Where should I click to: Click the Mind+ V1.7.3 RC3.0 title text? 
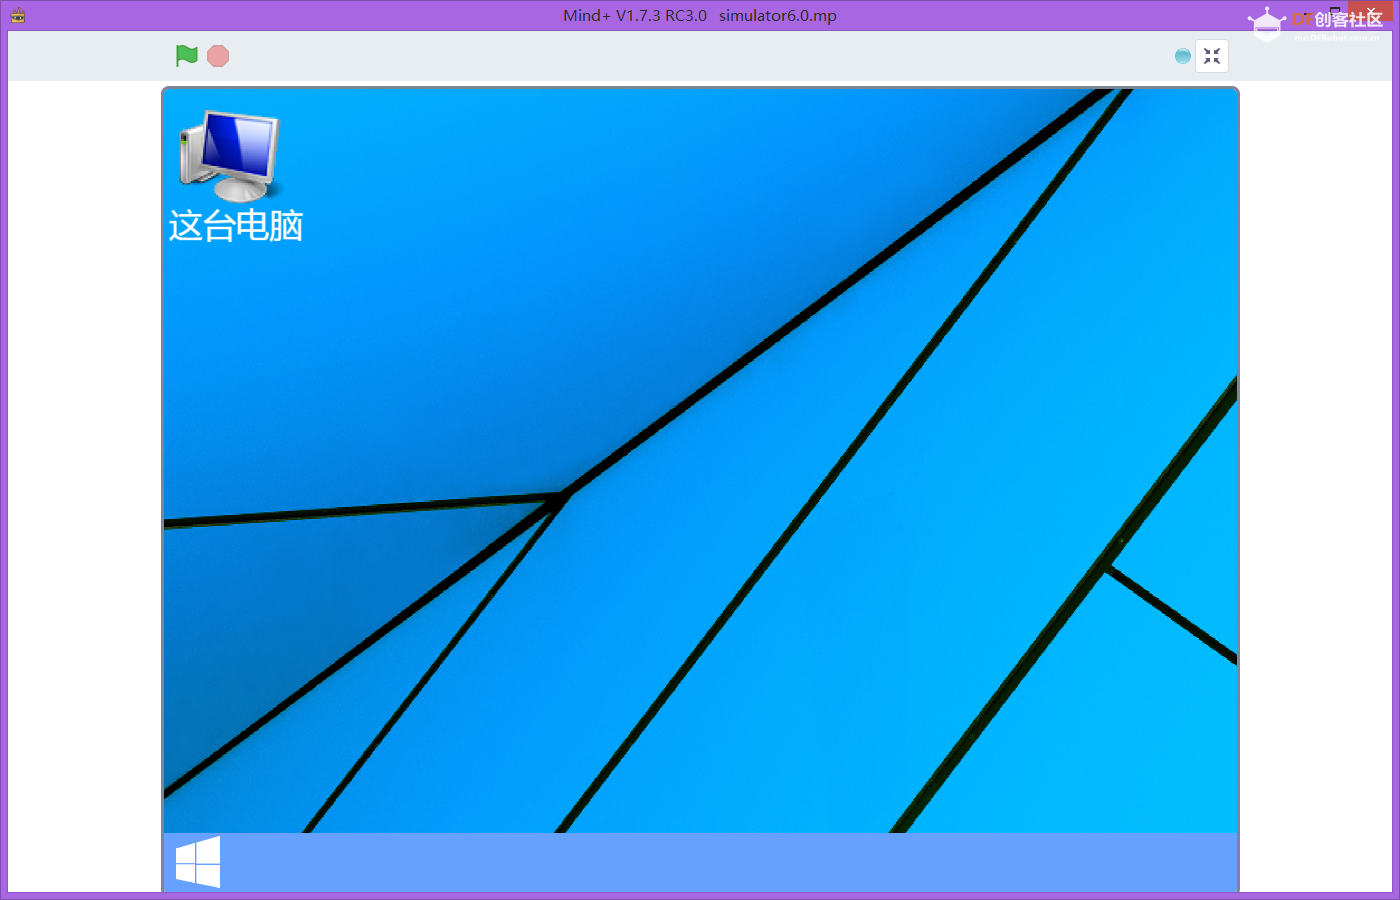(635, 15)
